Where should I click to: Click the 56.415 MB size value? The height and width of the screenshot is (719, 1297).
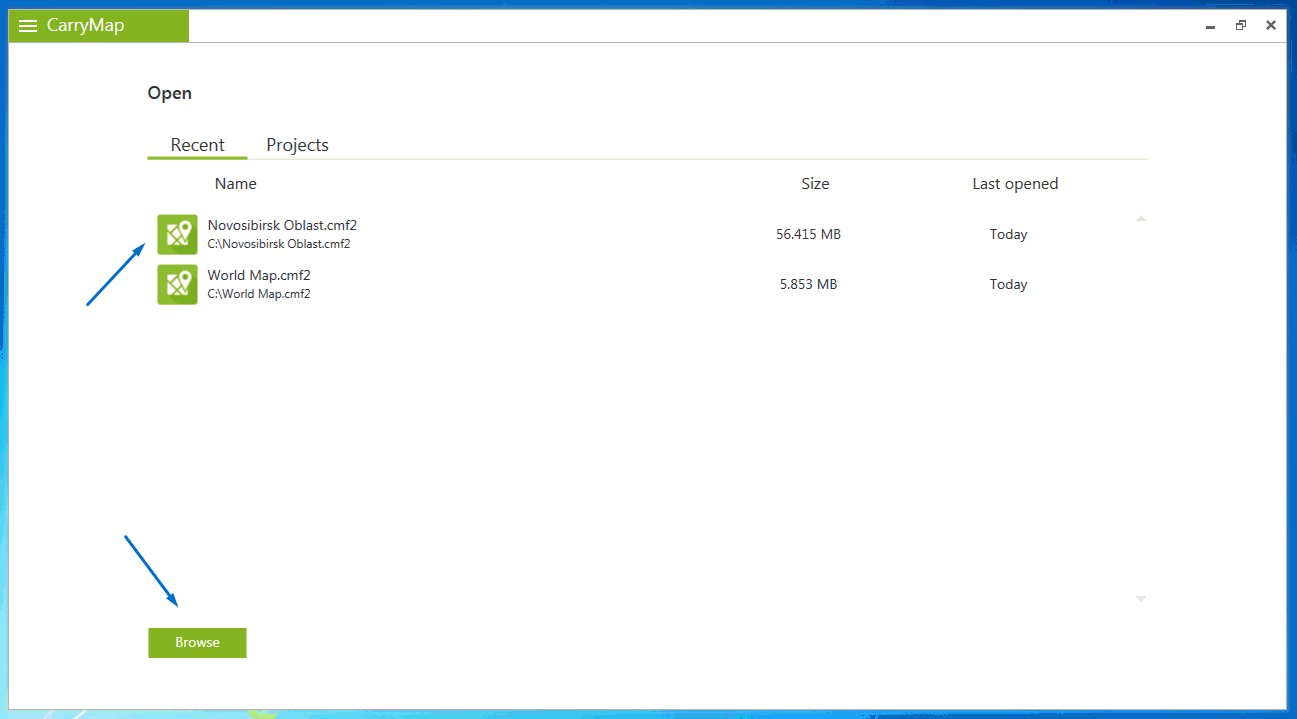point(808,234)
